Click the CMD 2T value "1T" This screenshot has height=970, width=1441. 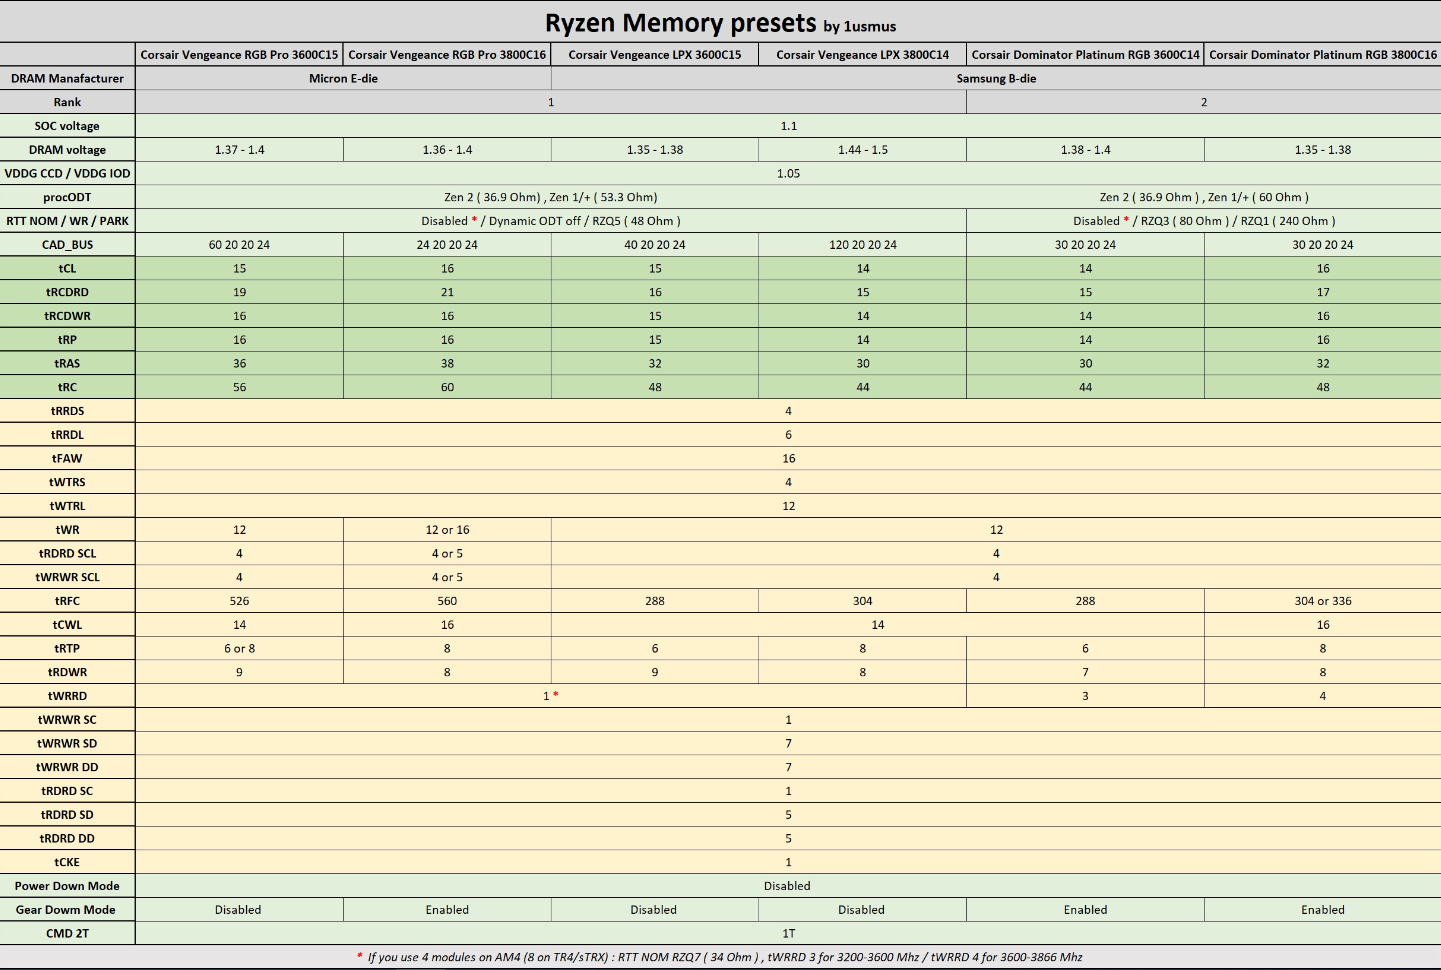pyautogui.click(x=788, y=933)
